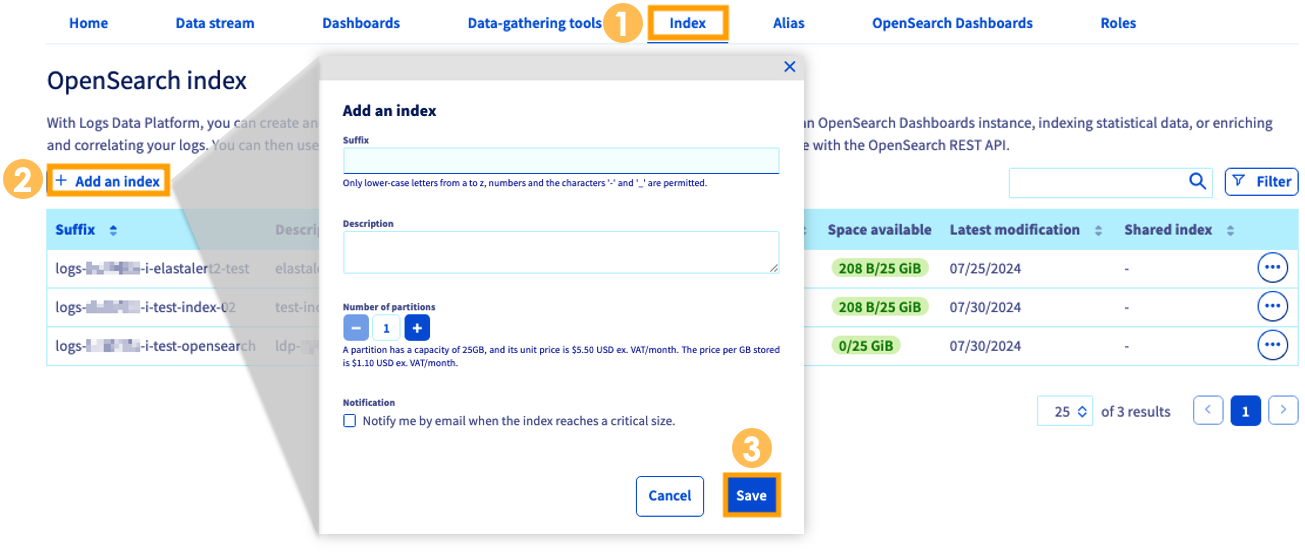Click the 'of 3 results' text
Viewport: 1305px width, 552px height.
[x=1135, y=411]
